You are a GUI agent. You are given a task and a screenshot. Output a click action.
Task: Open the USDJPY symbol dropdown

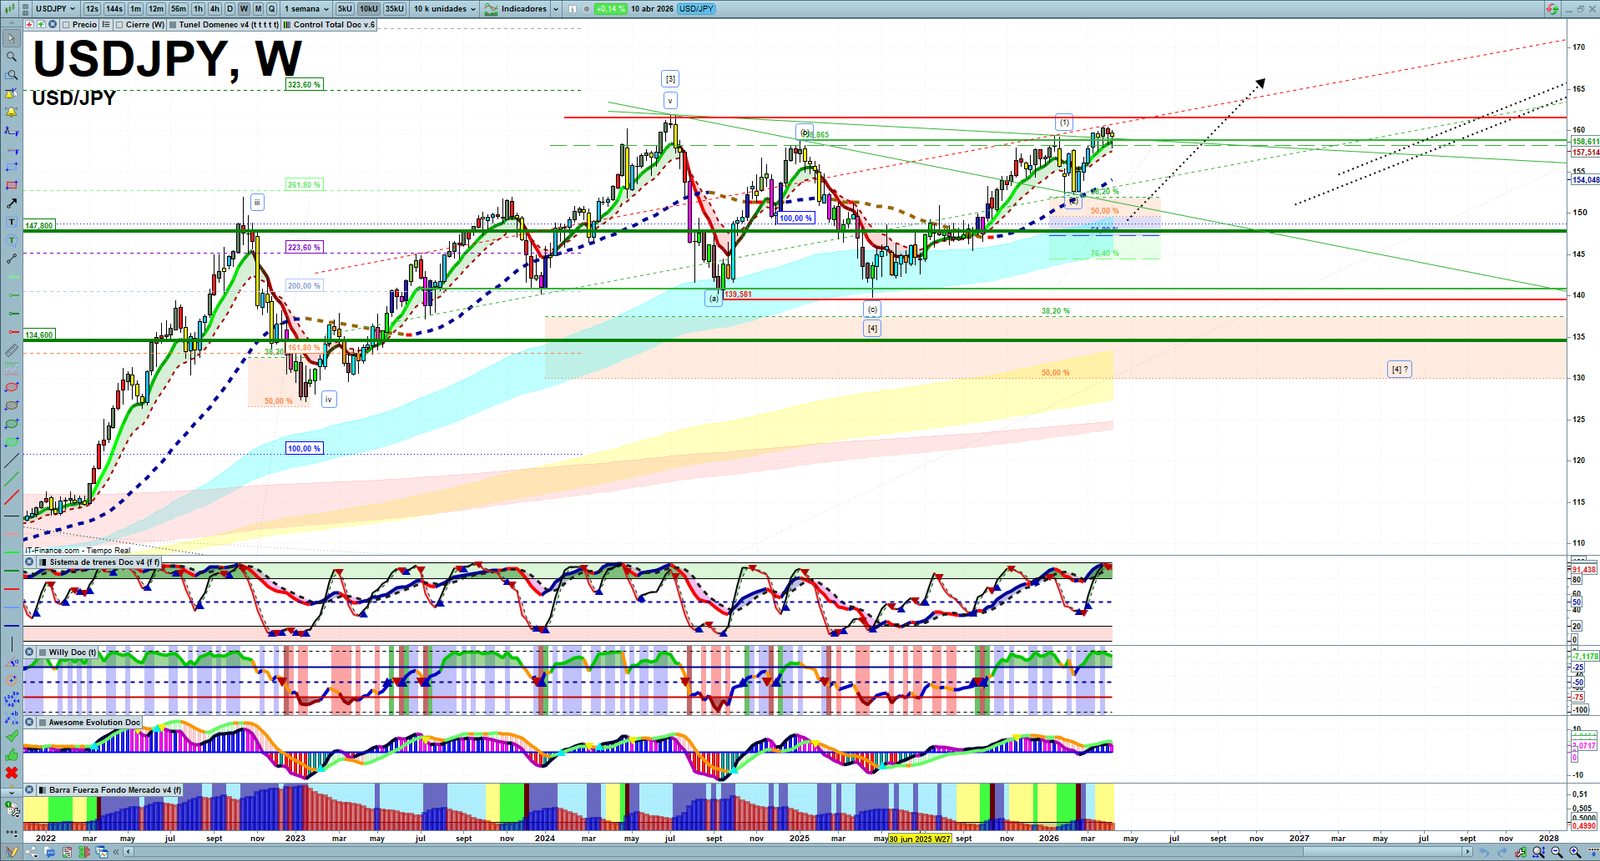(55, 8)
